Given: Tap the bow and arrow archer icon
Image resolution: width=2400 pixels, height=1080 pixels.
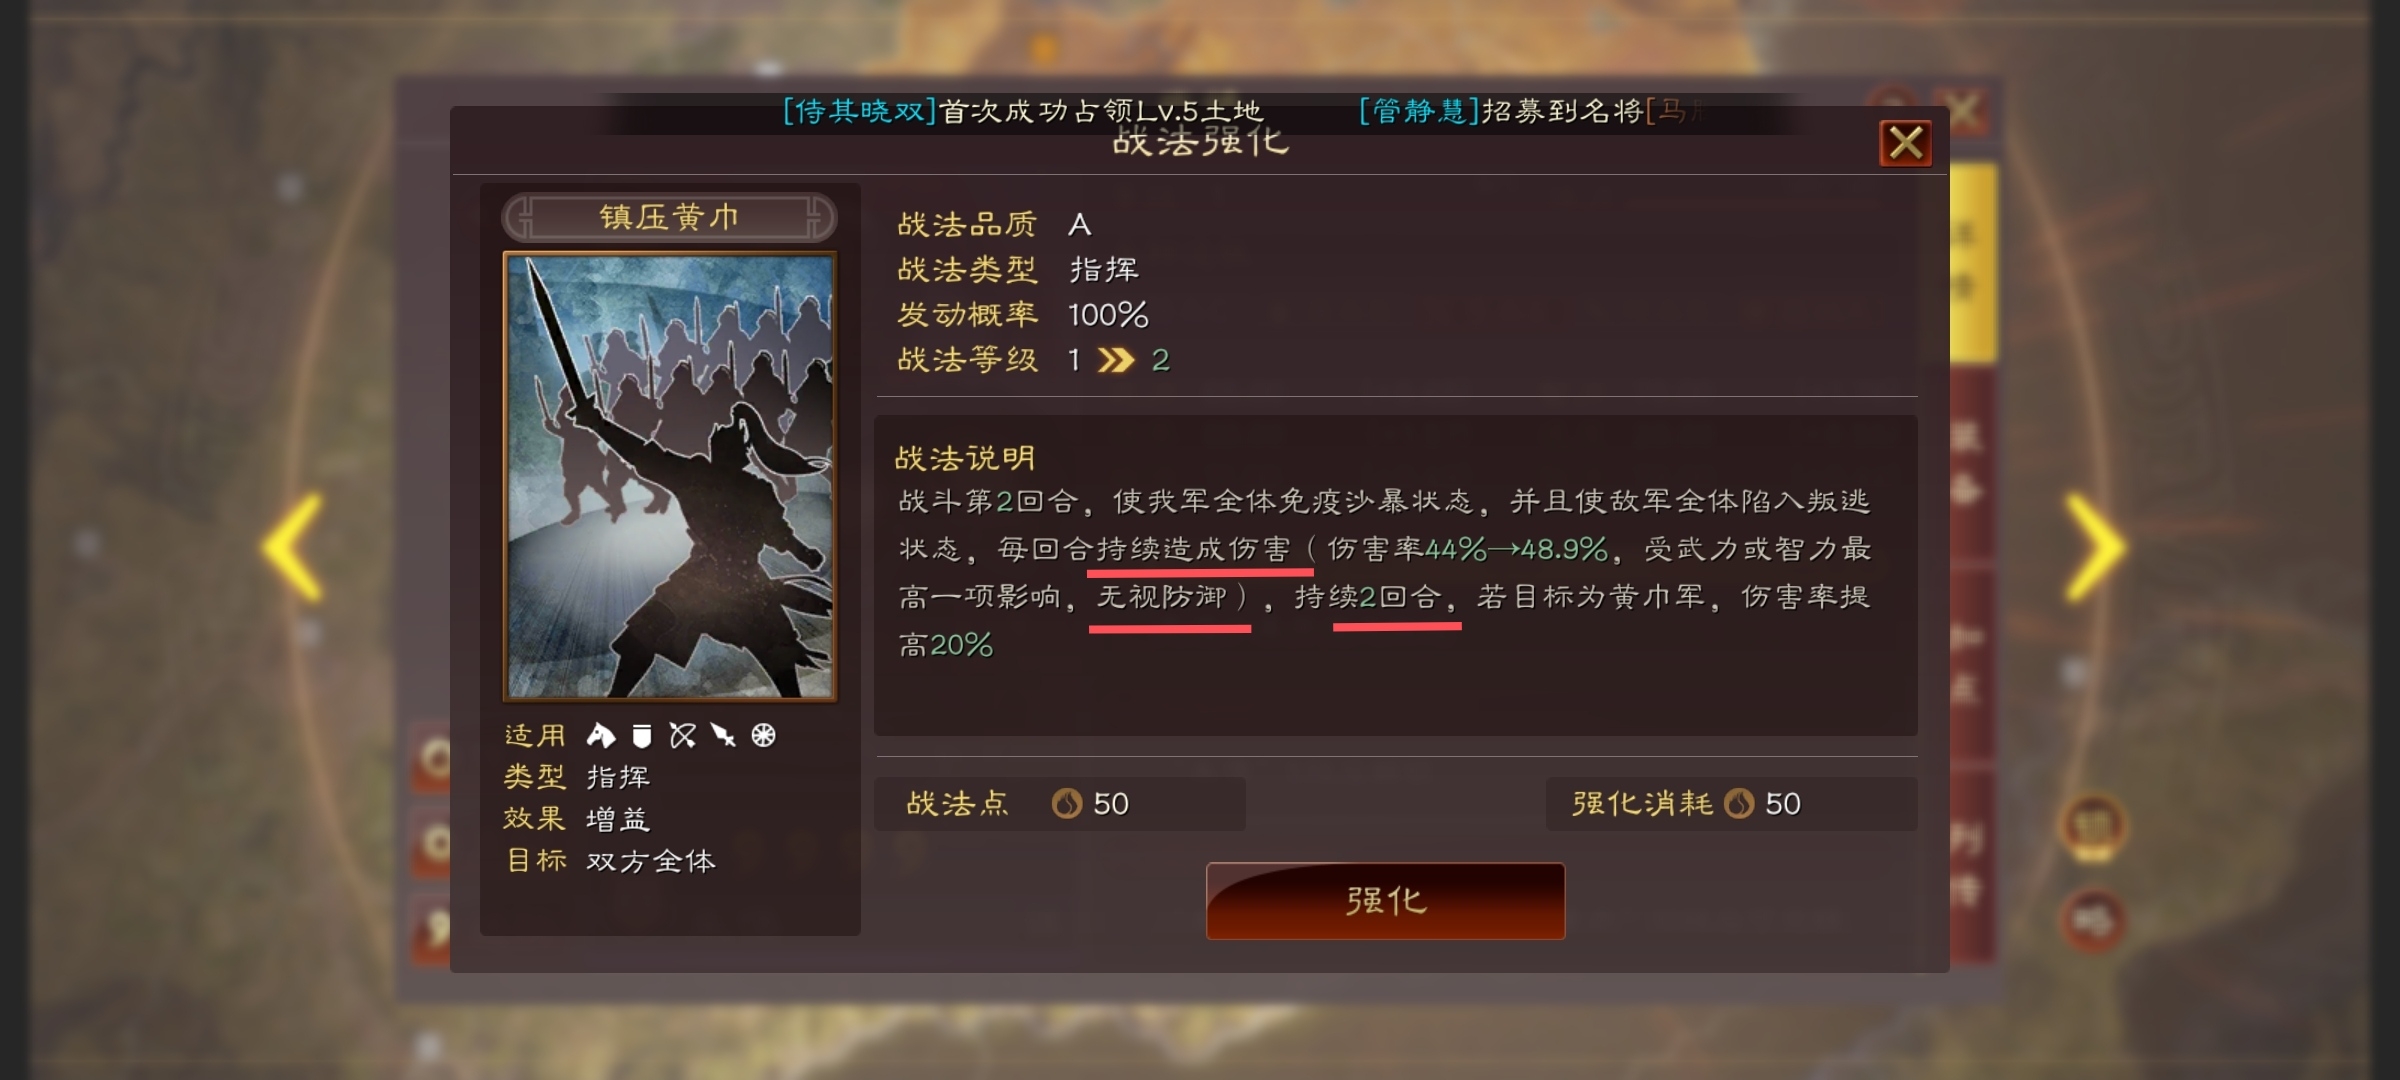Looking at the screenshot, I should coord(683,736).
